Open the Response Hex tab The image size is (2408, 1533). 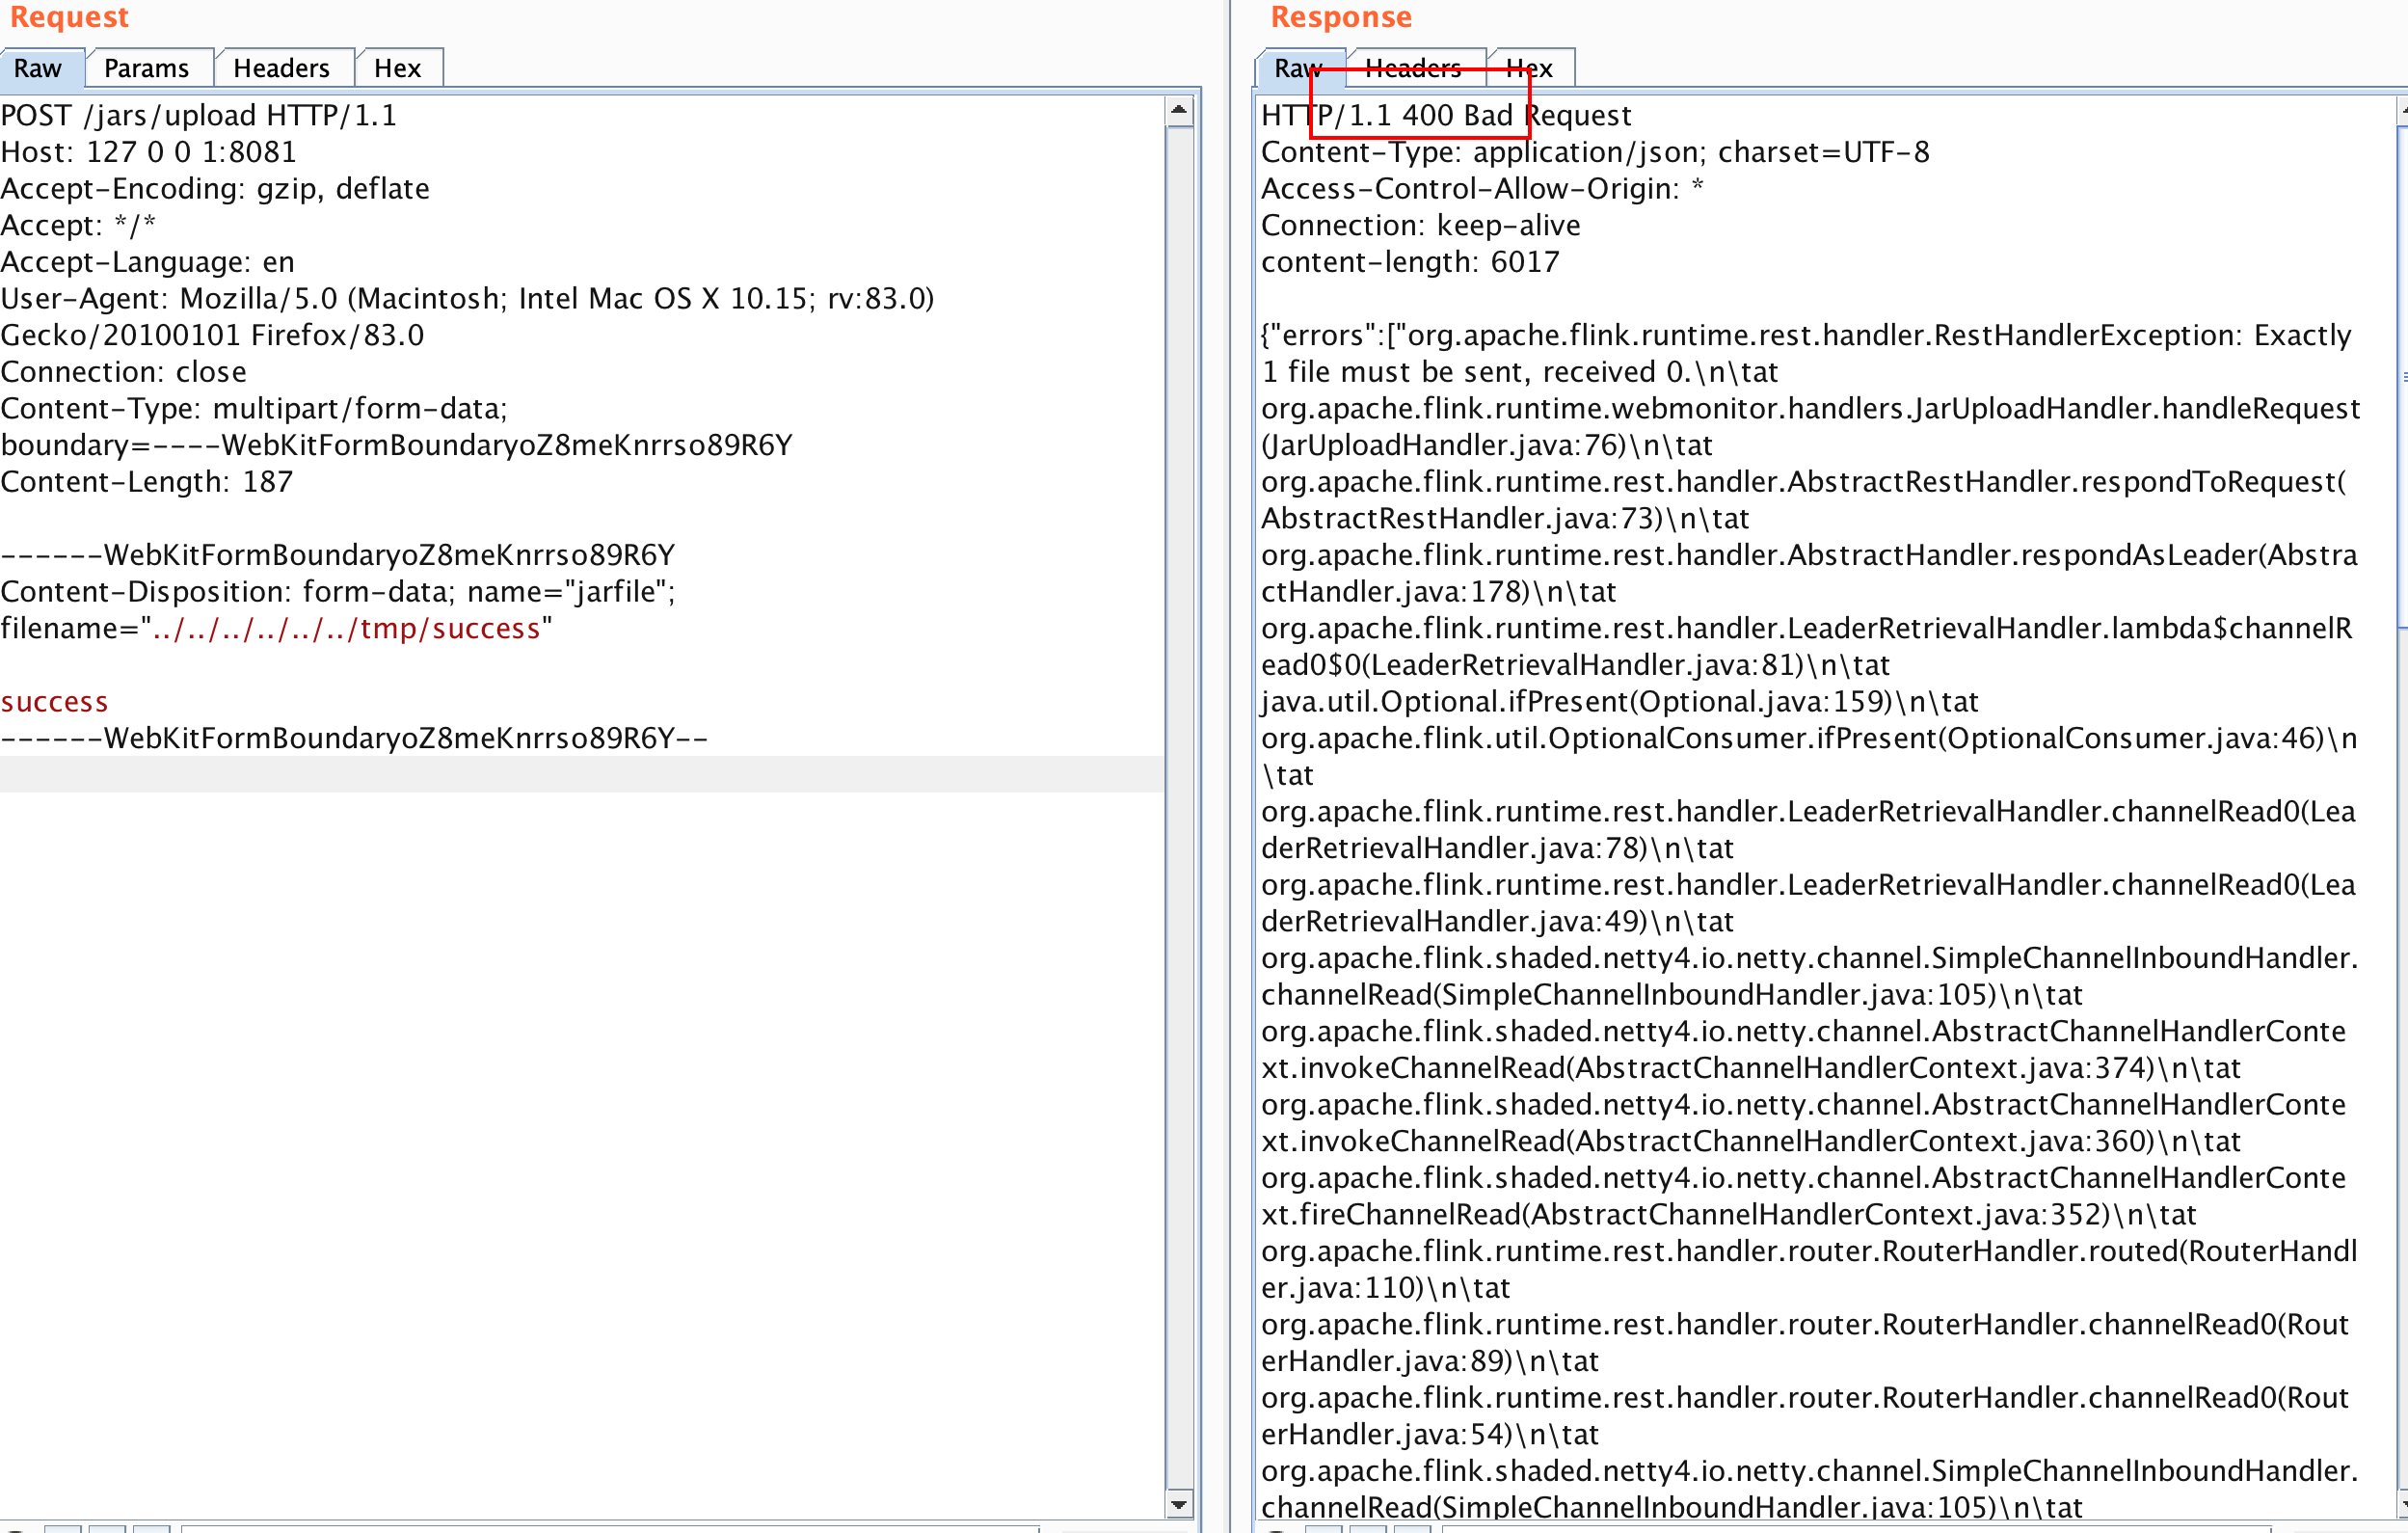(x=1529, y=68)
